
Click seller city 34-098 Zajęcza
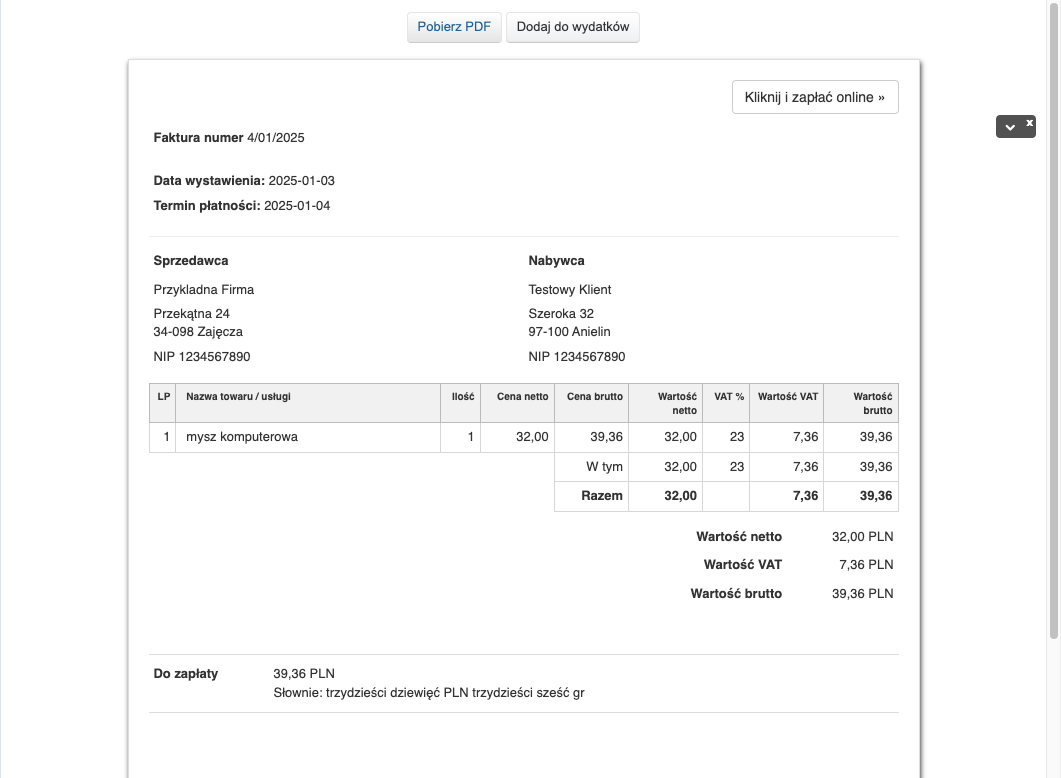click(198, 331)
